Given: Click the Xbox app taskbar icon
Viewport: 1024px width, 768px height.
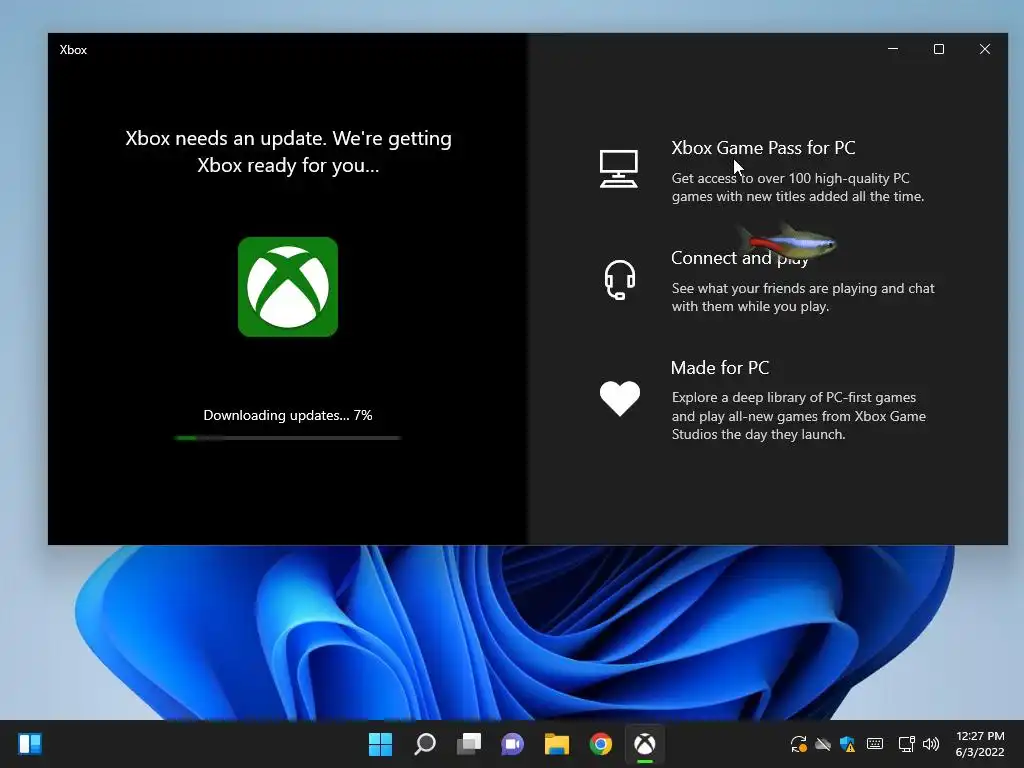Looking at the screenshot, I should [x=645, y=744].
